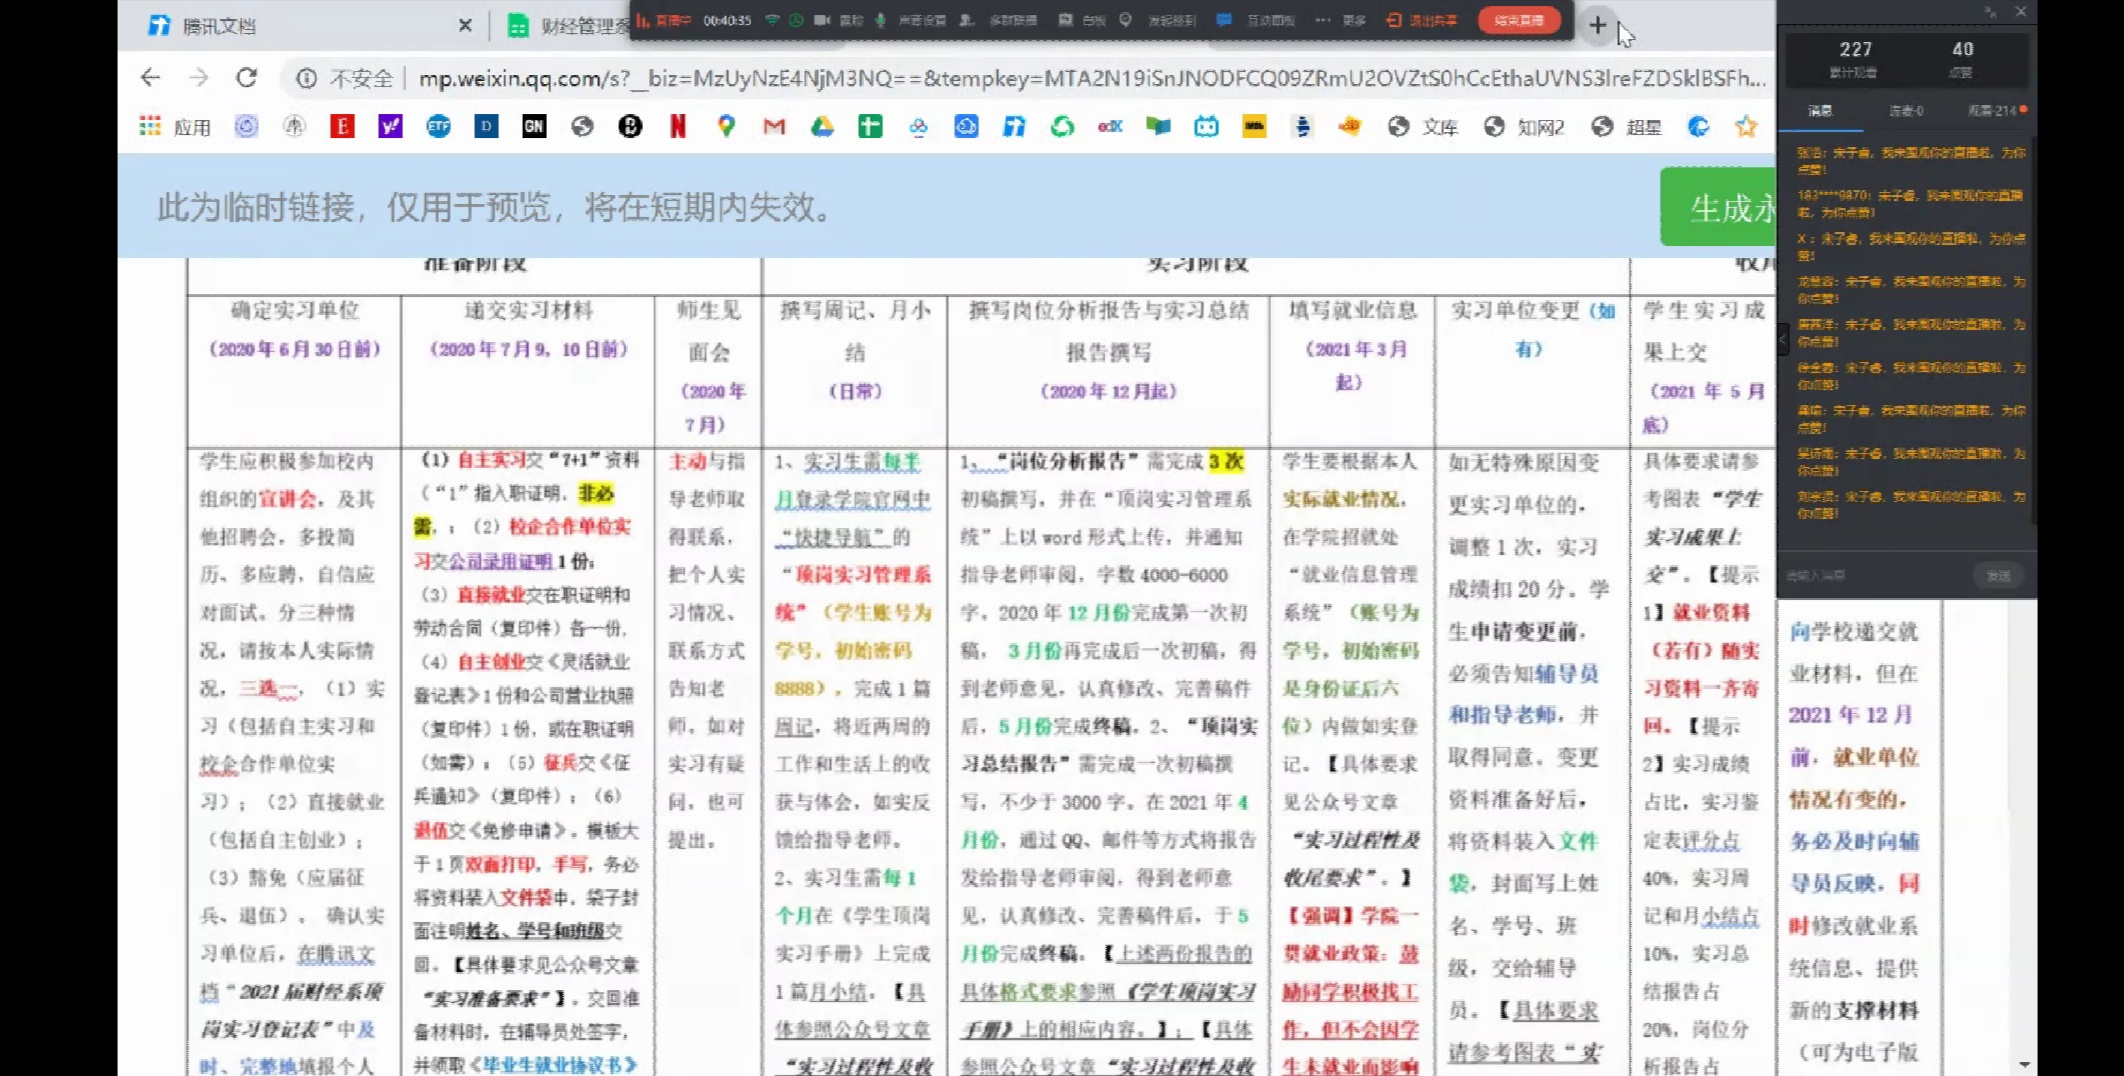Open 声音设置 in live toolbar
Screen dimensions: 2124x1076
(921, 20)
